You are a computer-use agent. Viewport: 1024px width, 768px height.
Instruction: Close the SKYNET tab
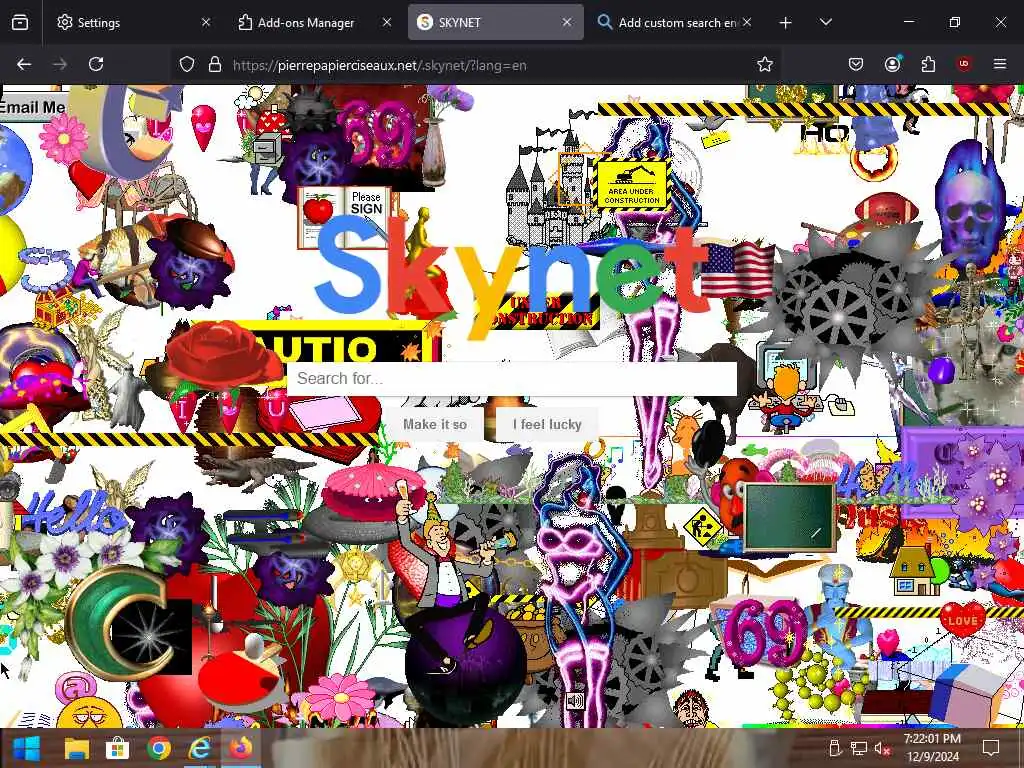tap(567, 23)
